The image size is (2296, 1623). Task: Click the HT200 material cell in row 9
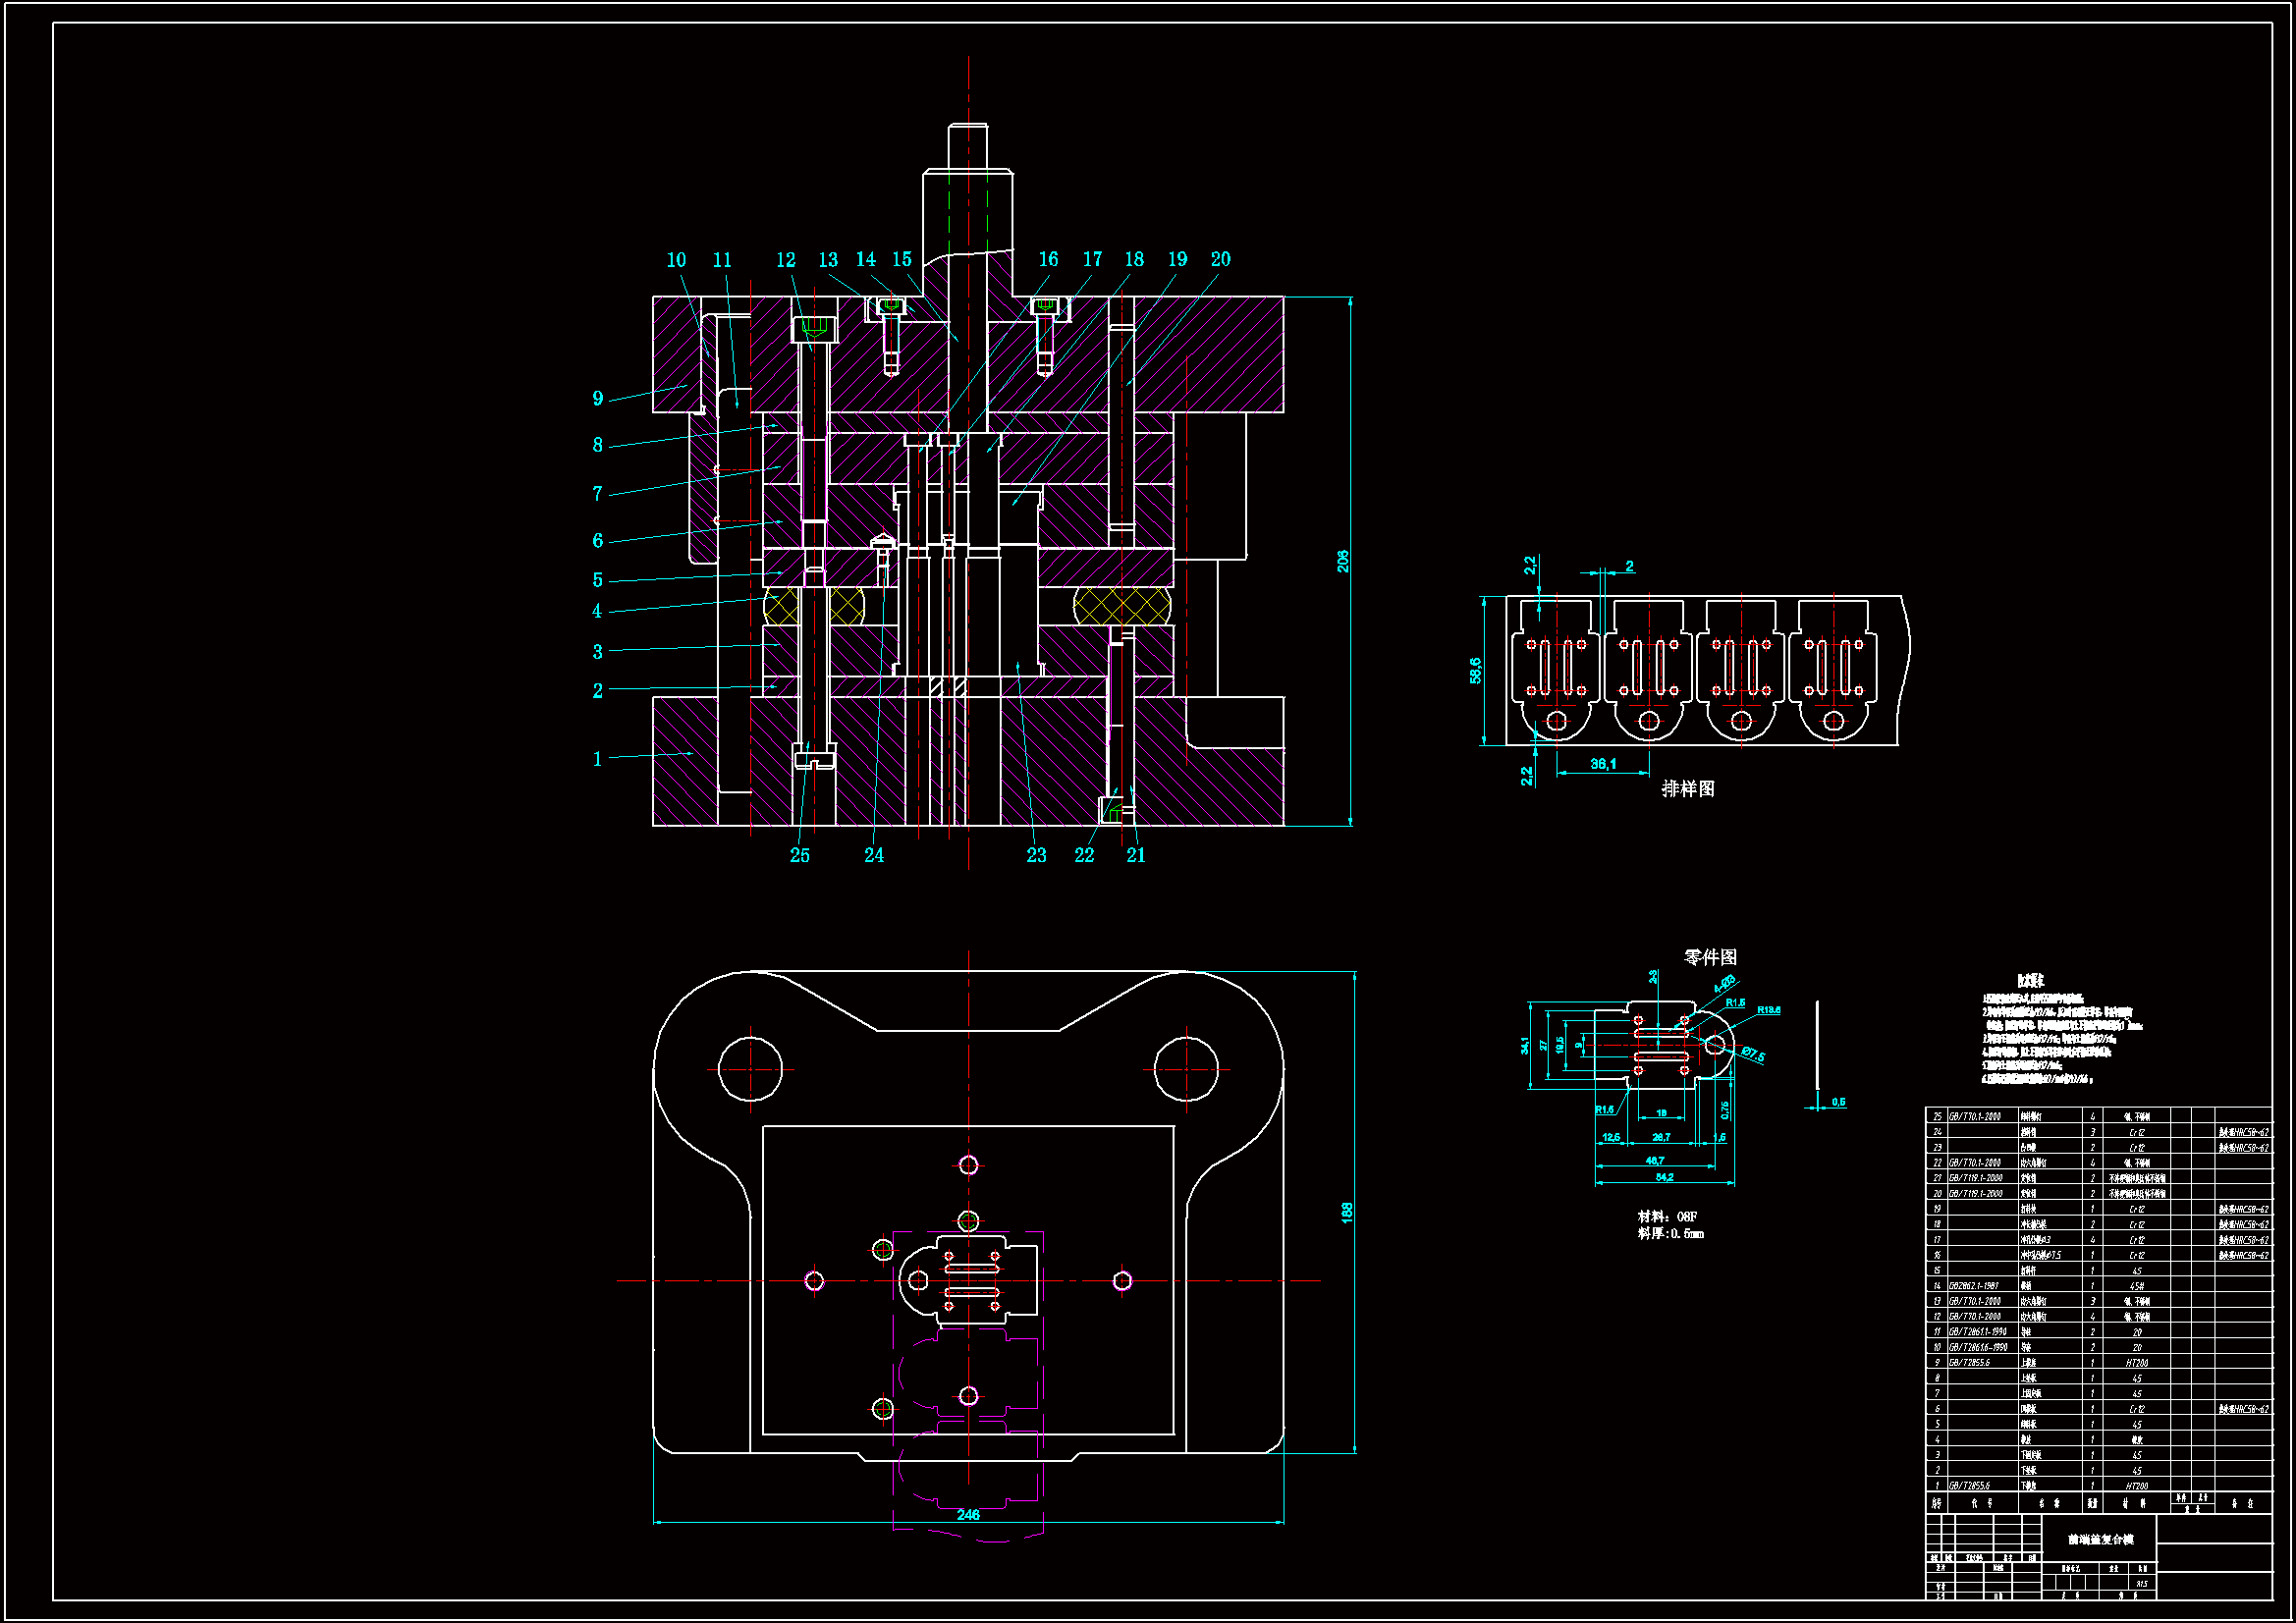click(2137, 1363)
